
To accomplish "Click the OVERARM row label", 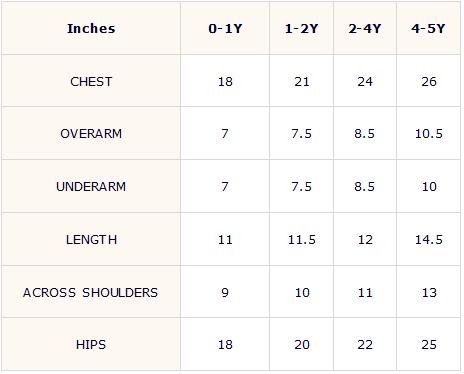I will pyautogui.click(x=91, y=134).
